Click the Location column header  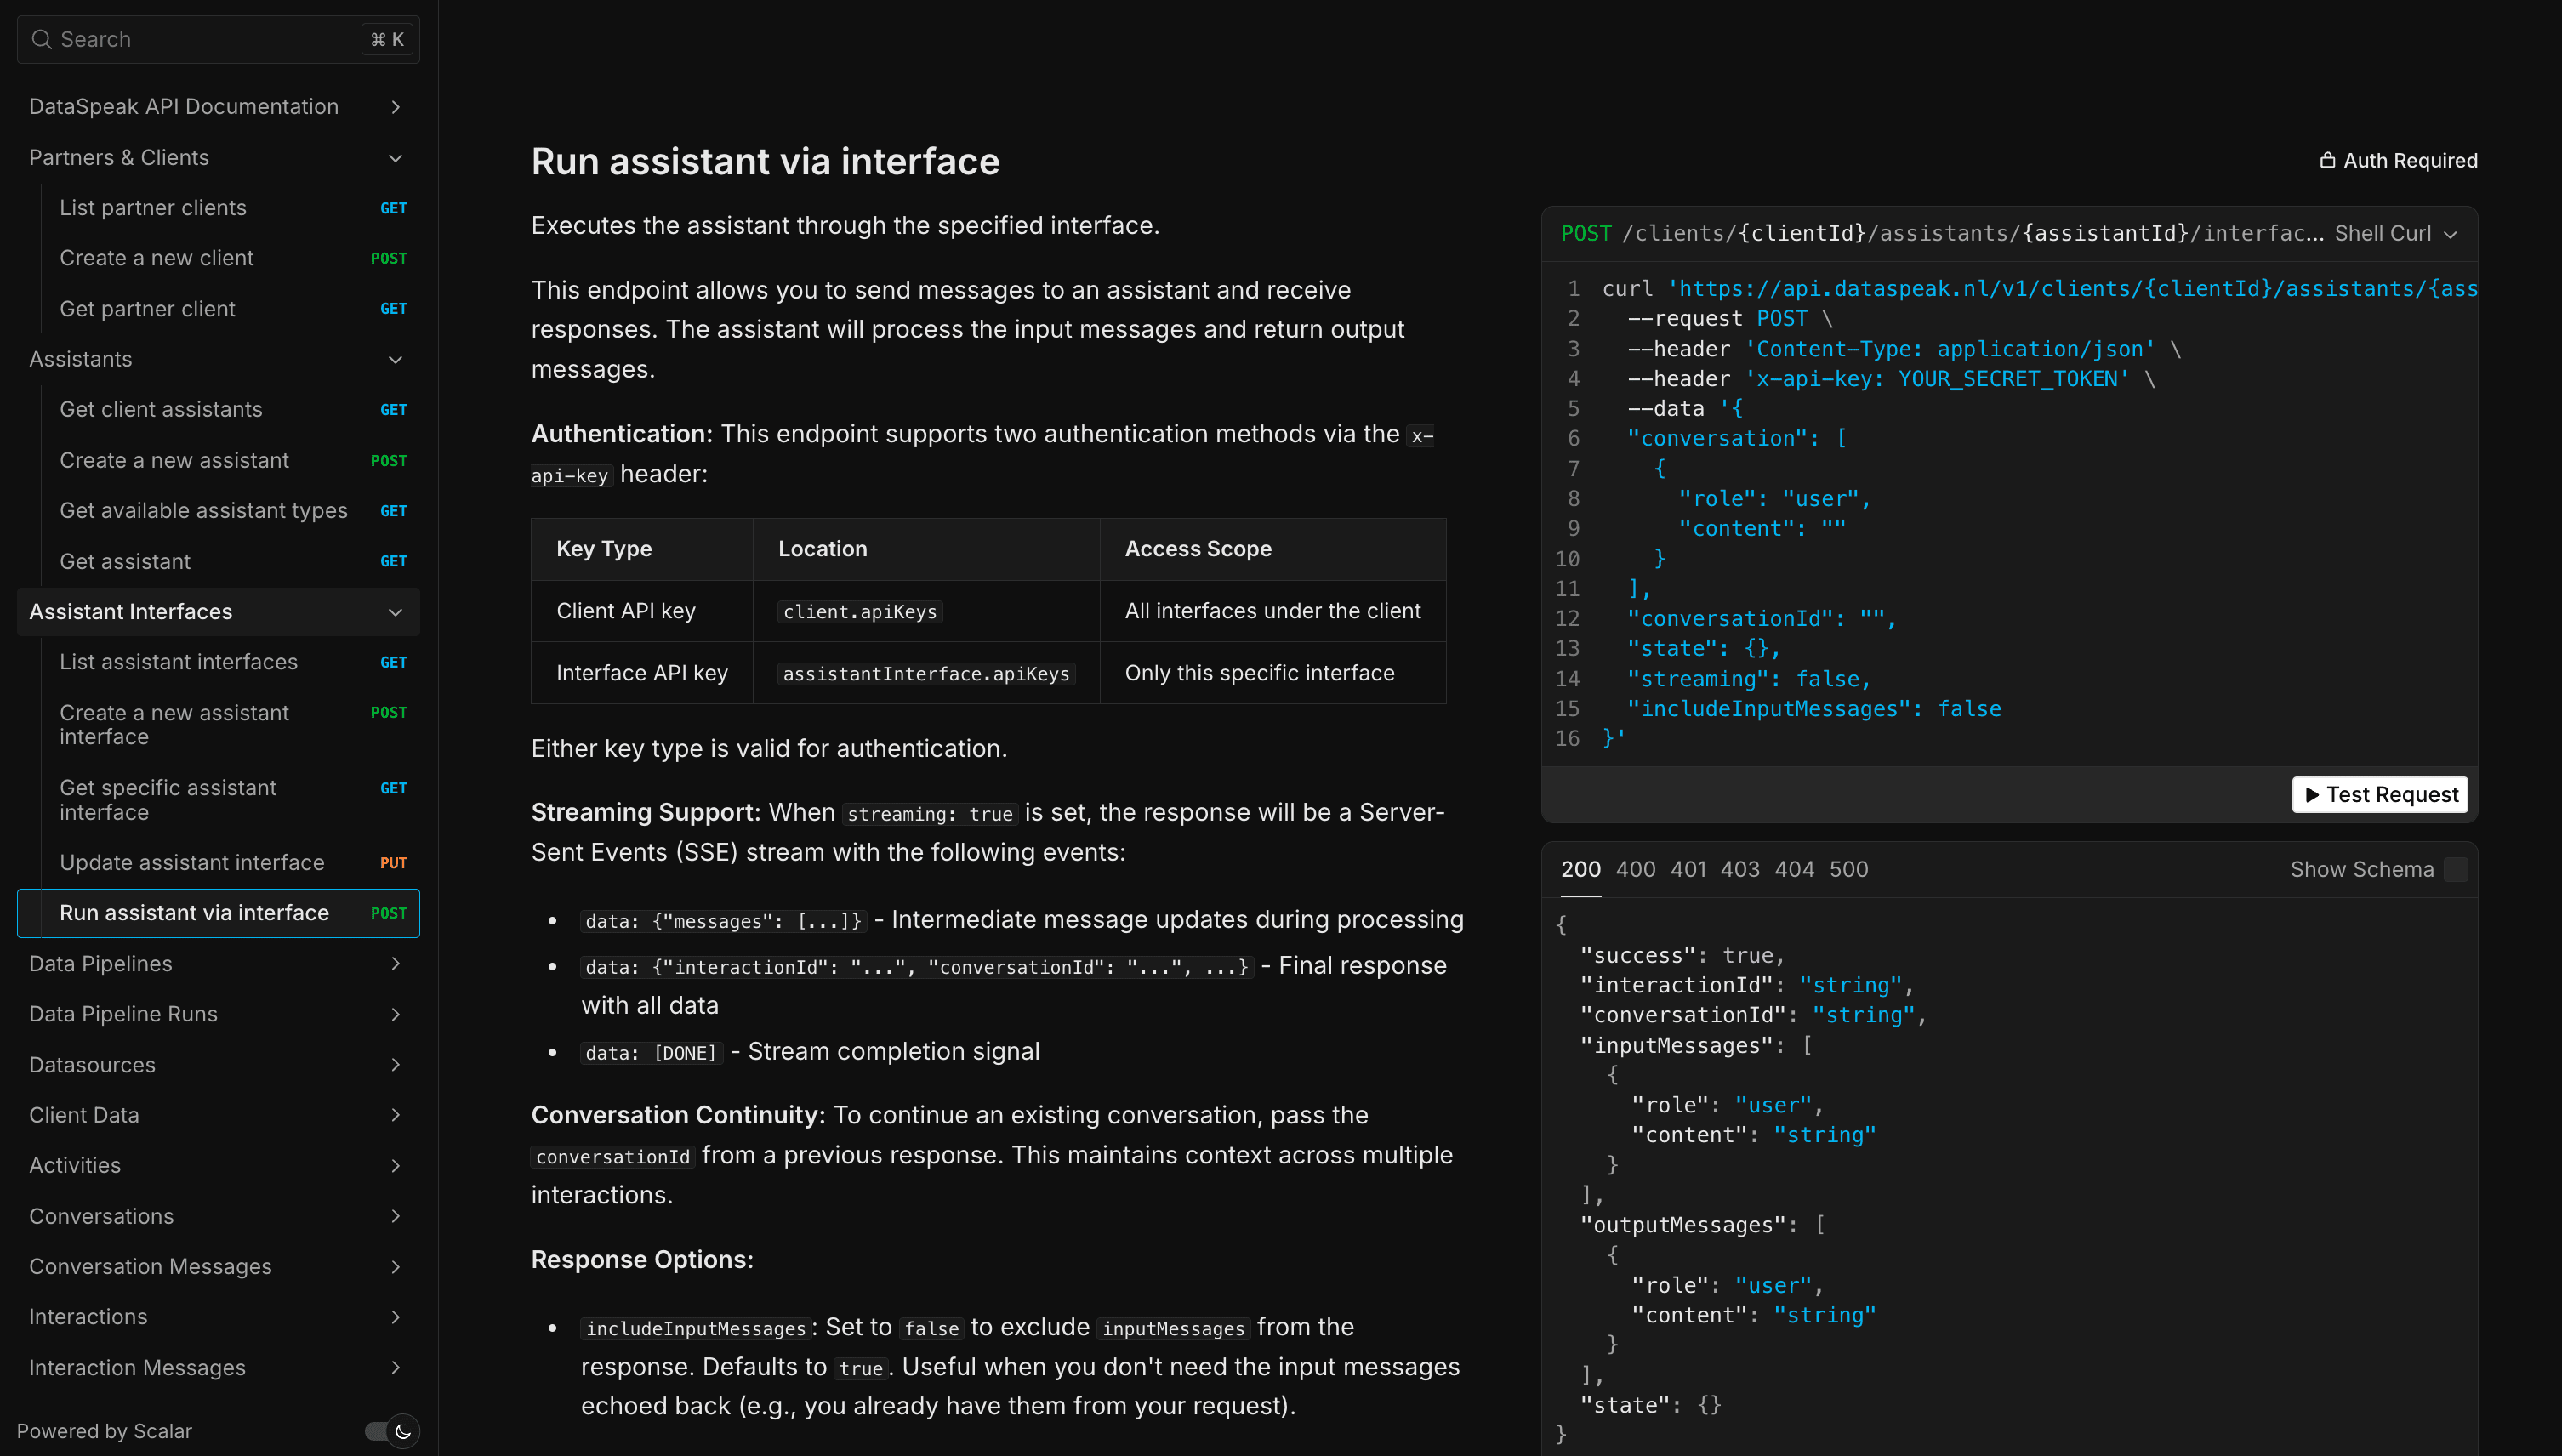tap(926, 549)
